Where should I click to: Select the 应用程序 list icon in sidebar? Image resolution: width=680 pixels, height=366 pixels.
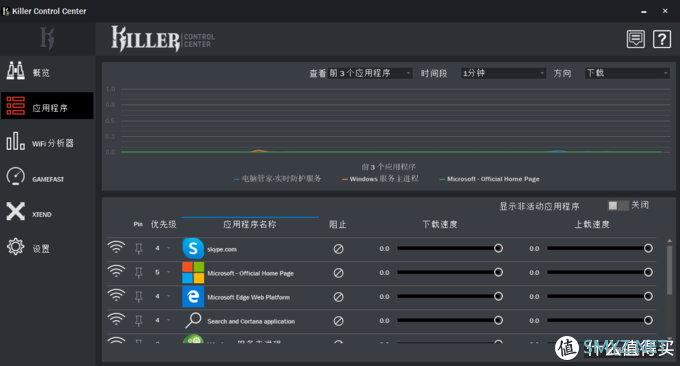coord(16,106)
